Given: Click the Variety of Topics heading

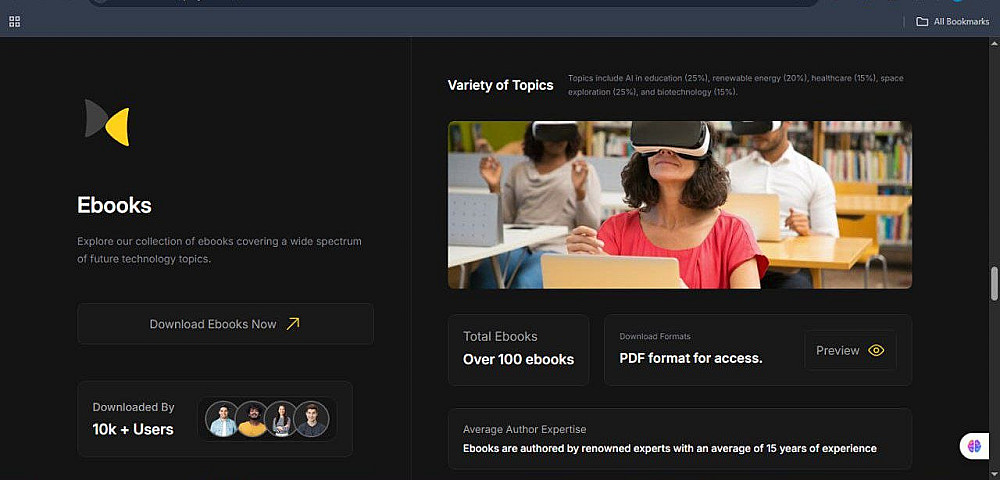Looking at the screenshot, I should click(x=501, y=85).
